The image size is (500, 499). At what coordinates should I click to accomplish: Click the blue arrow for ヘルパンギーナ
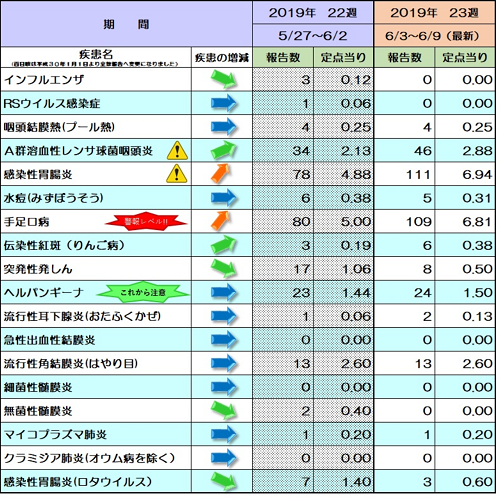coord(224,292)
